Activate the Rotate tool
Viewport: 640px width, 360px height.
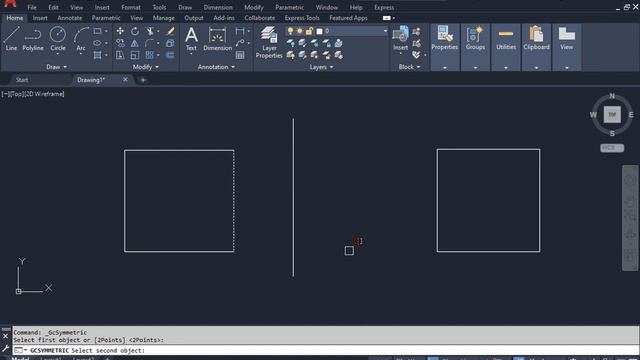[135, 31]
